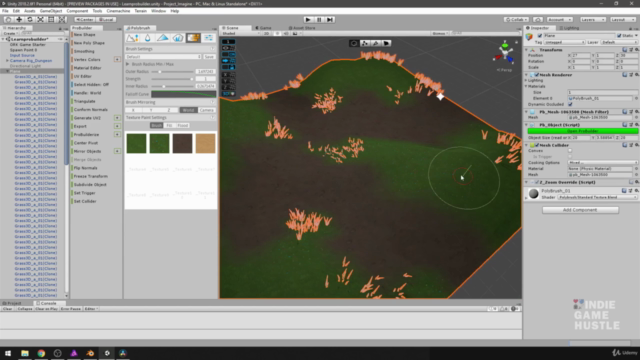Screen dimensions: 640x360
Task: Open the Terrain menu
Action: [140, 11]
